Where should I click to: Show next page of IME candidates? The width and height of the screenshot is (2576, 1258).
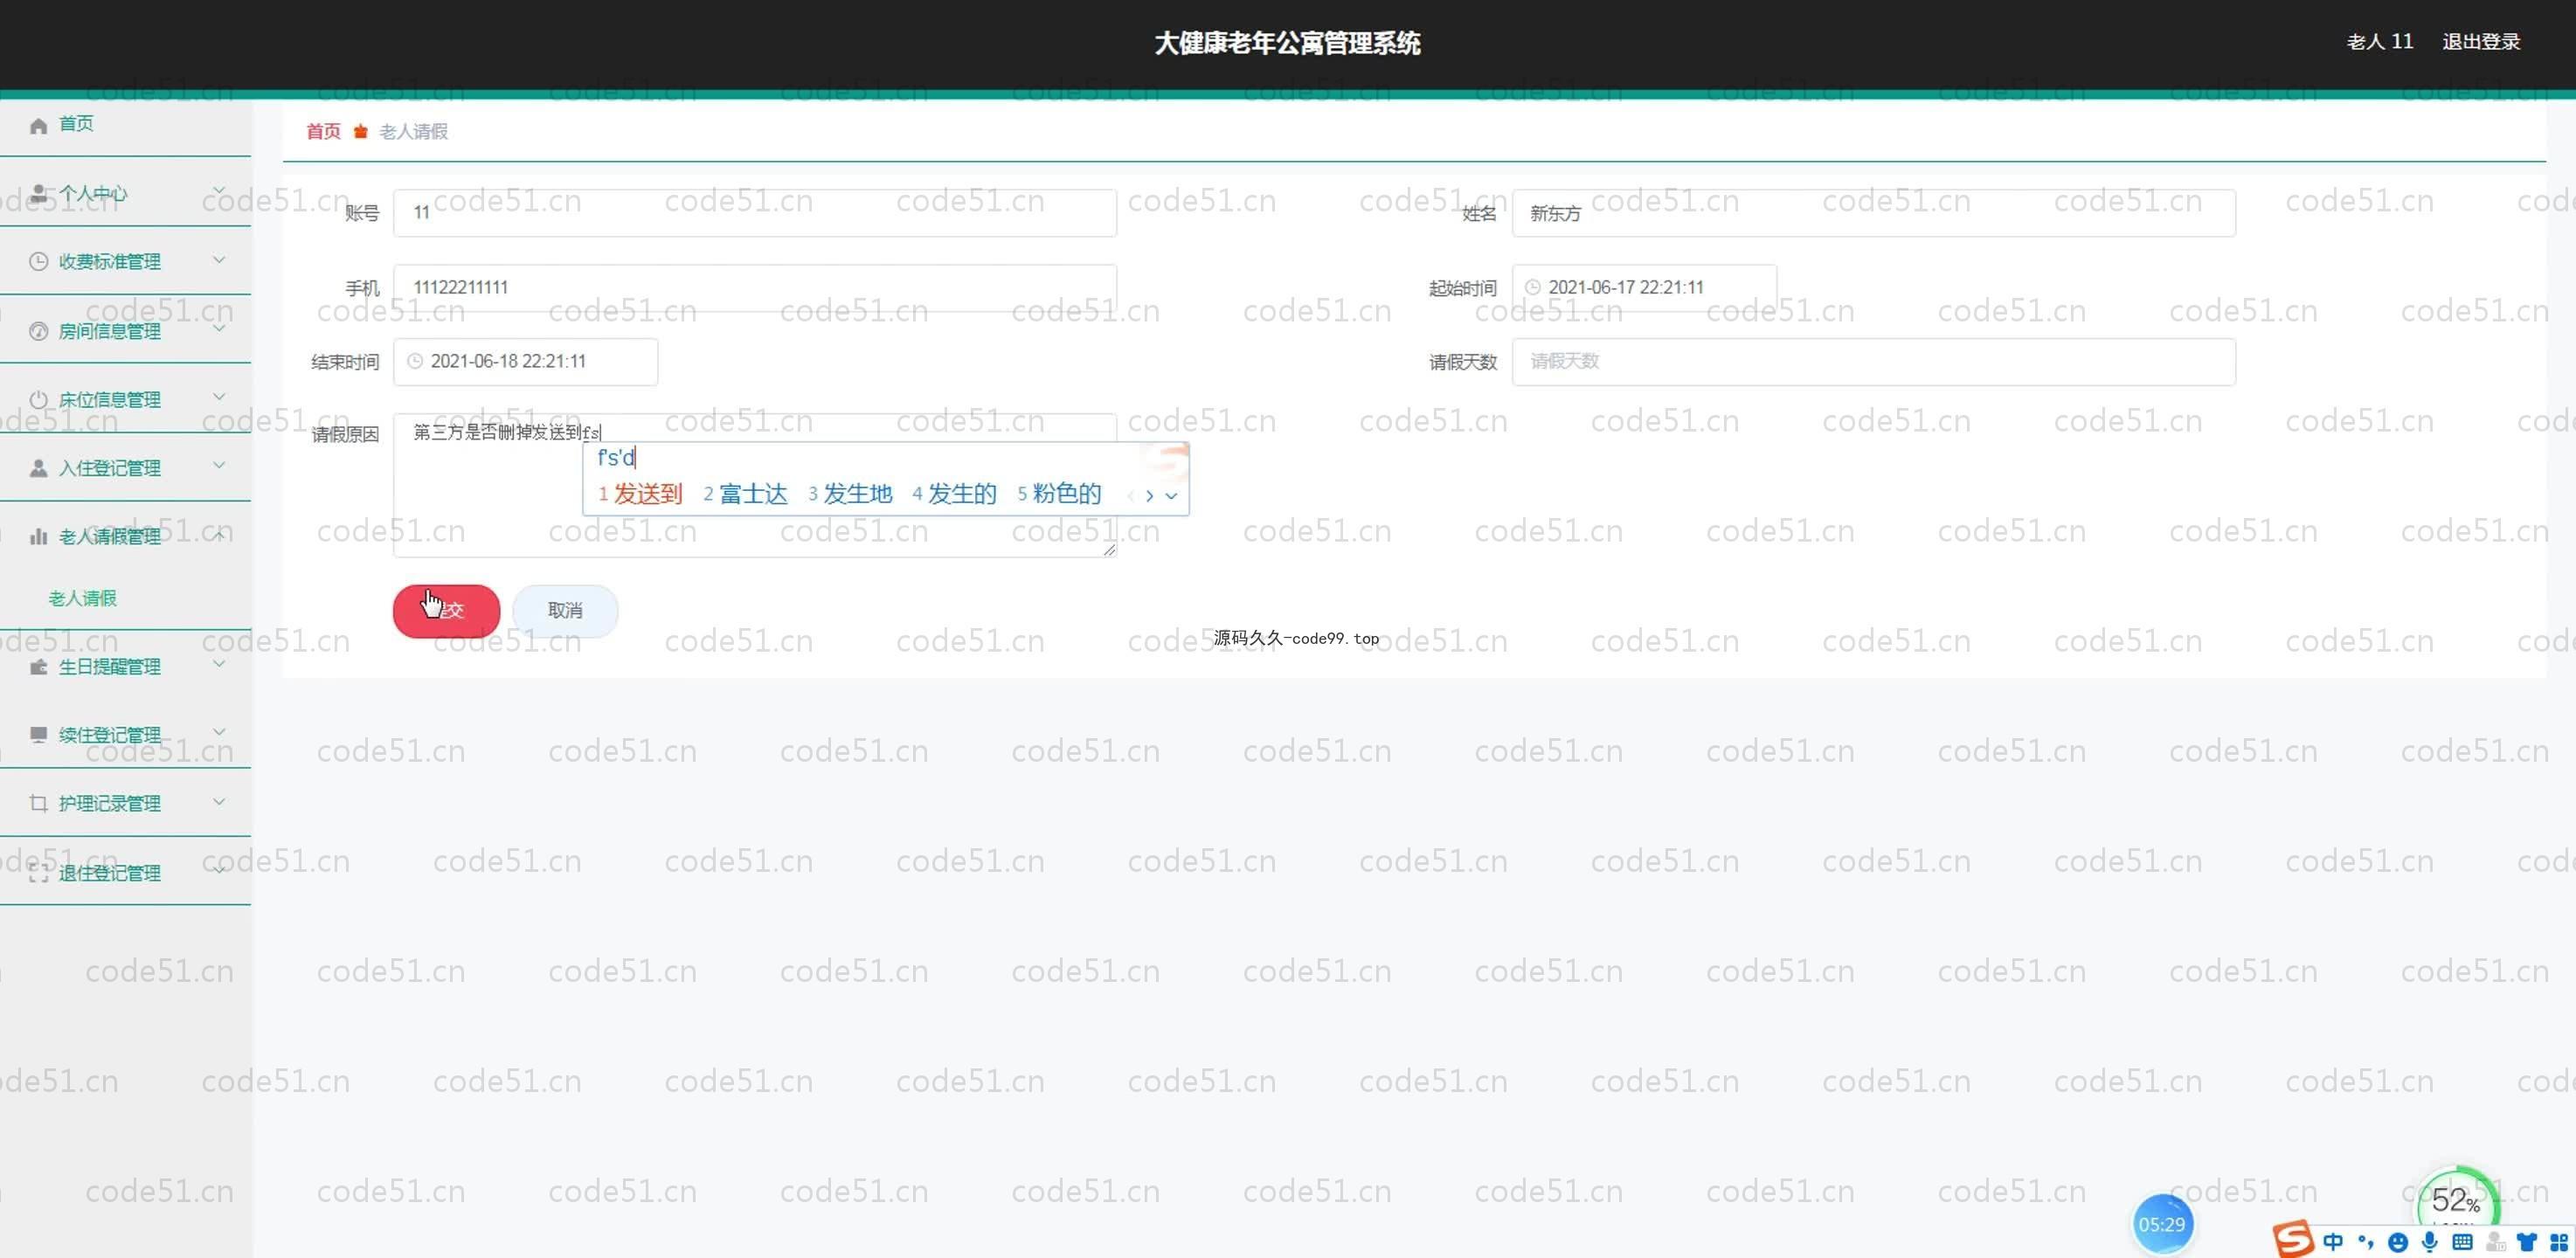(1149, 495)
